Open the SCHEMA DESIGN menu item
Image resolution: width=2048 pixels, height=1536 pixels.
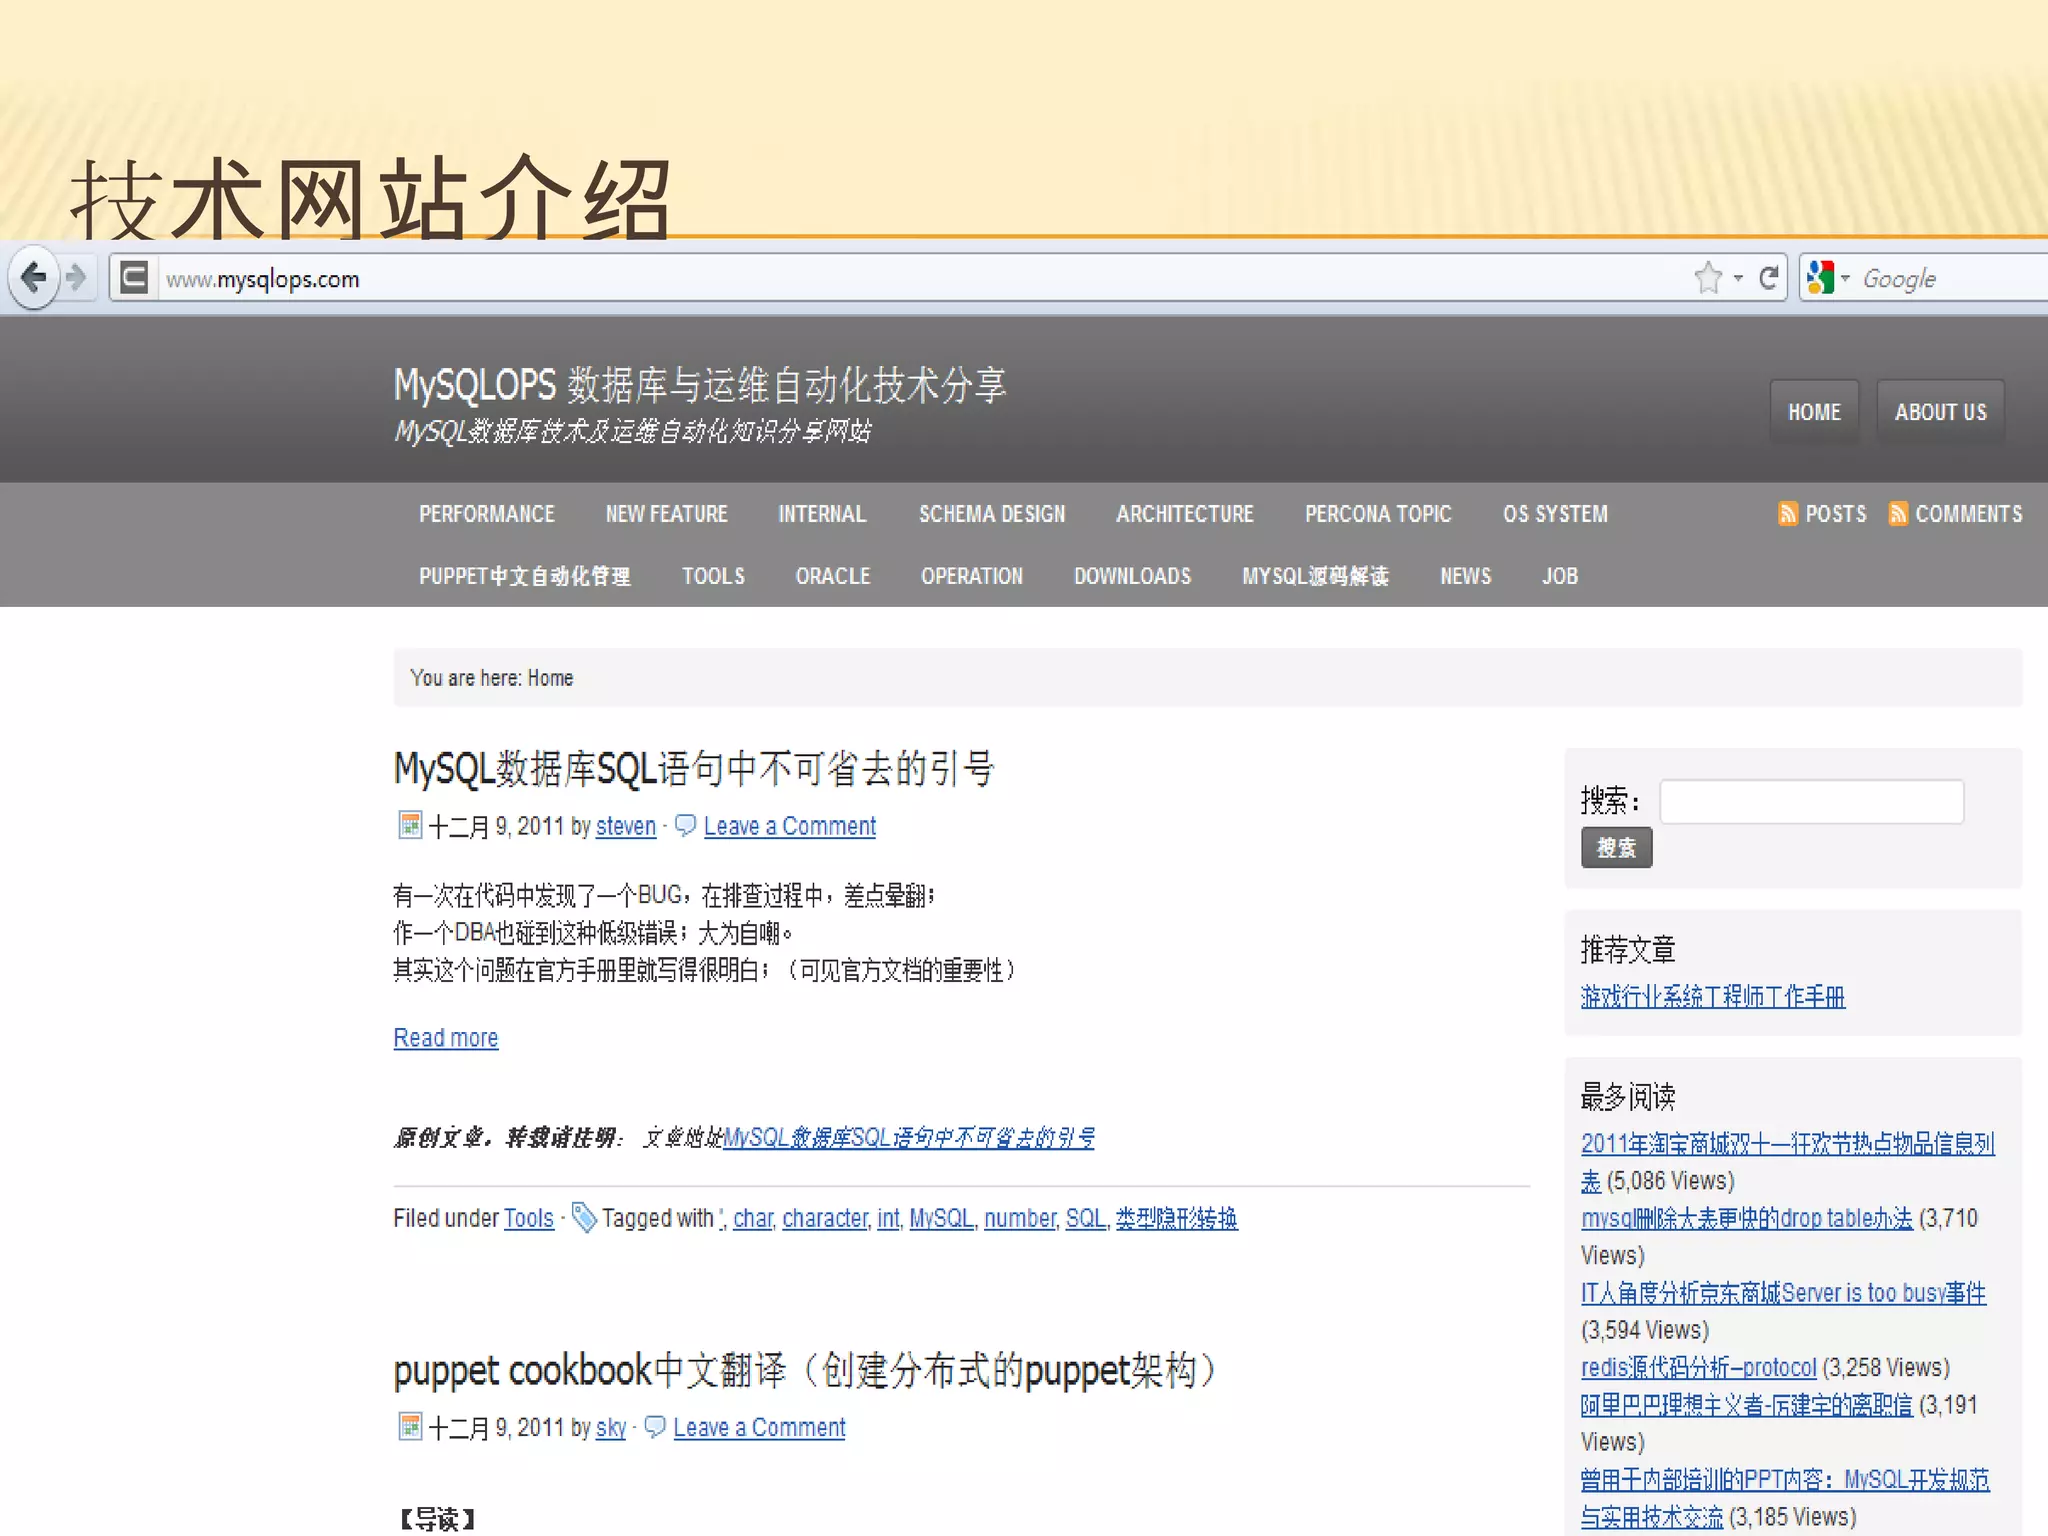click(992, 514)
